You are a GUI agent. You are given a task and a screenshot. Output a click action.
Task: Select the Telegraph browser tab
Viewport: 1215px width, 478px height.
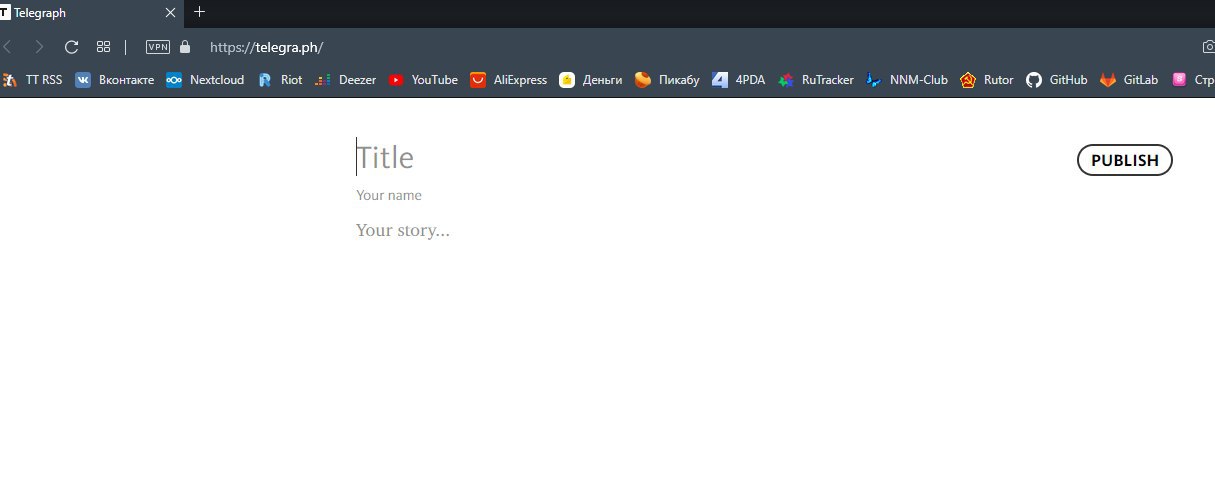click(90, 13)
